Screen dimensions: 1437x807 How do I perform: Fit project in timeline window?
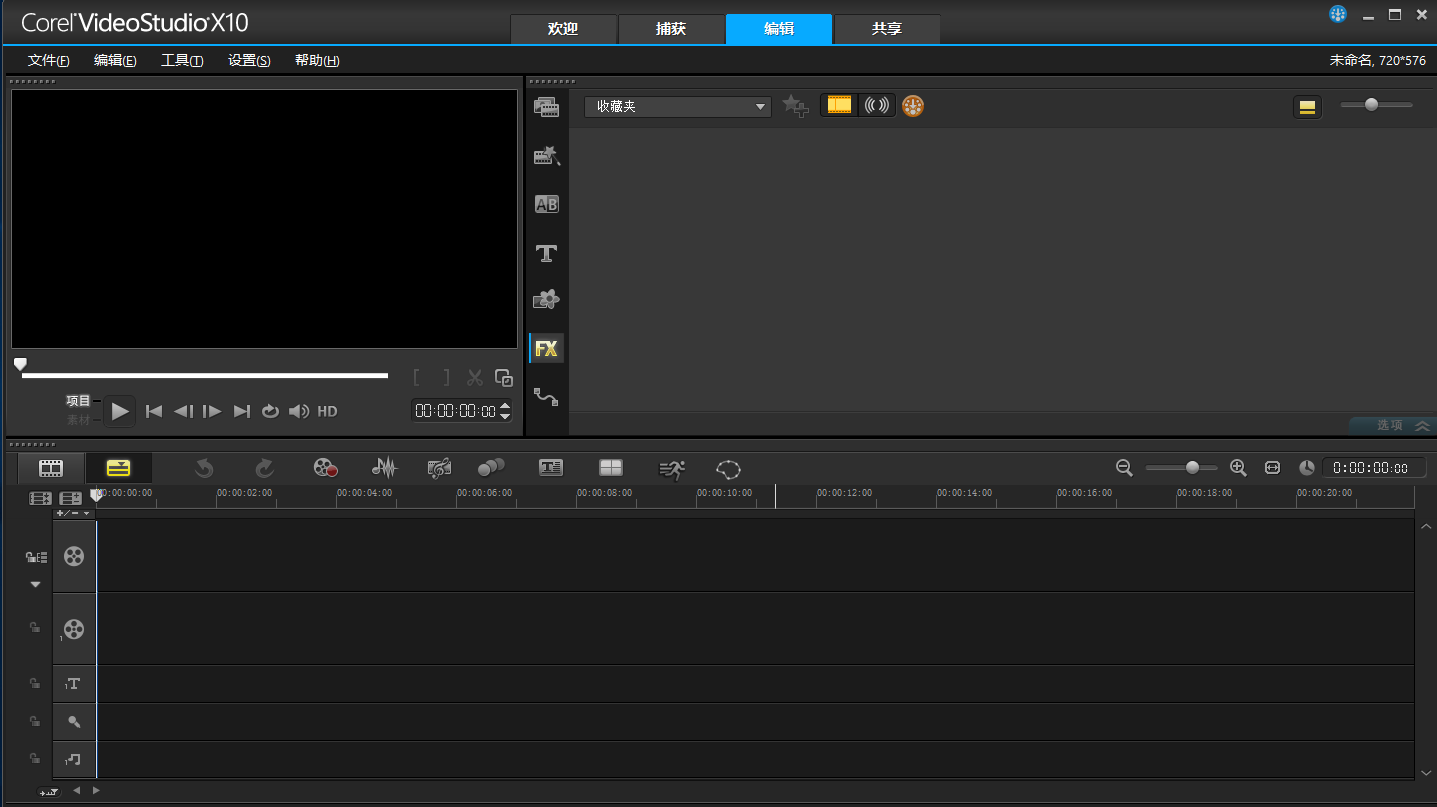pos(1272,467)
